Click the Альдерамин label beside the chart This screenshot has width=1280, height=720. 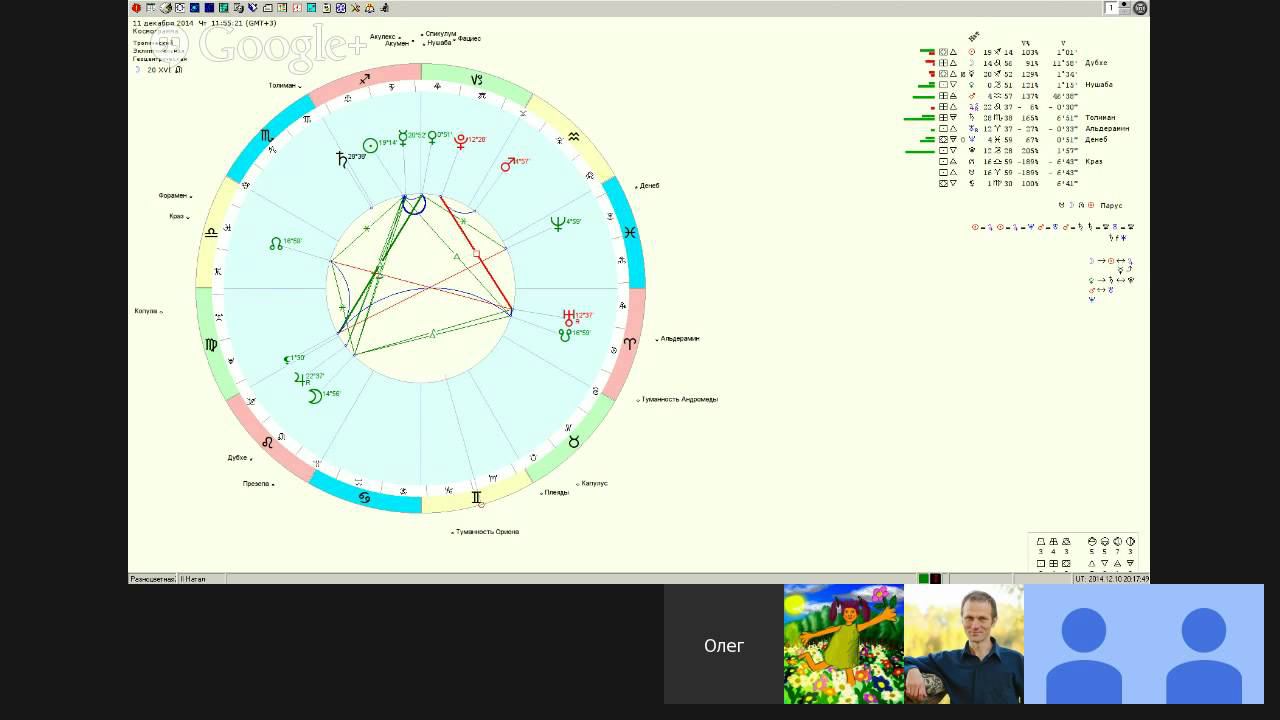[x=680, y=339]
